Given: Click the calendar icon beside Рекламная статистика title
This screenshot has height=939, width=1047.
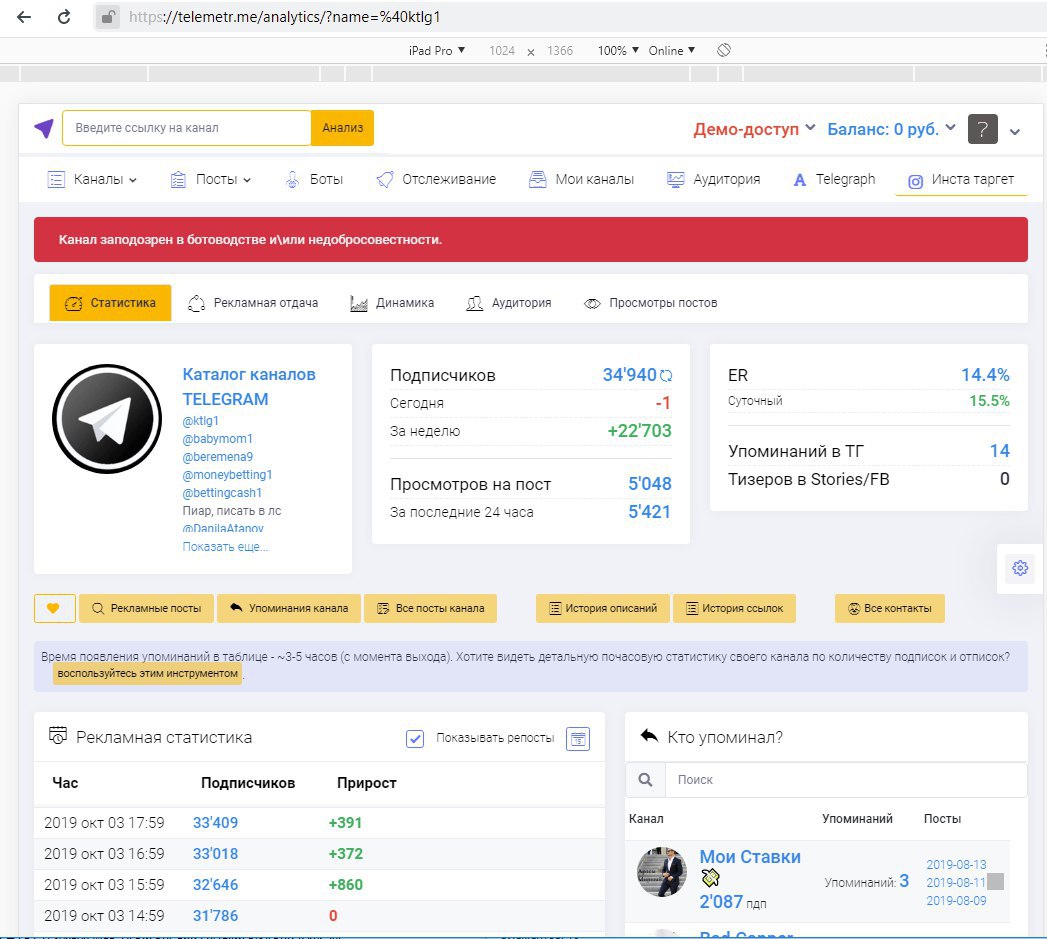Looking at the screenshot, I should click(x=58, y=735).
